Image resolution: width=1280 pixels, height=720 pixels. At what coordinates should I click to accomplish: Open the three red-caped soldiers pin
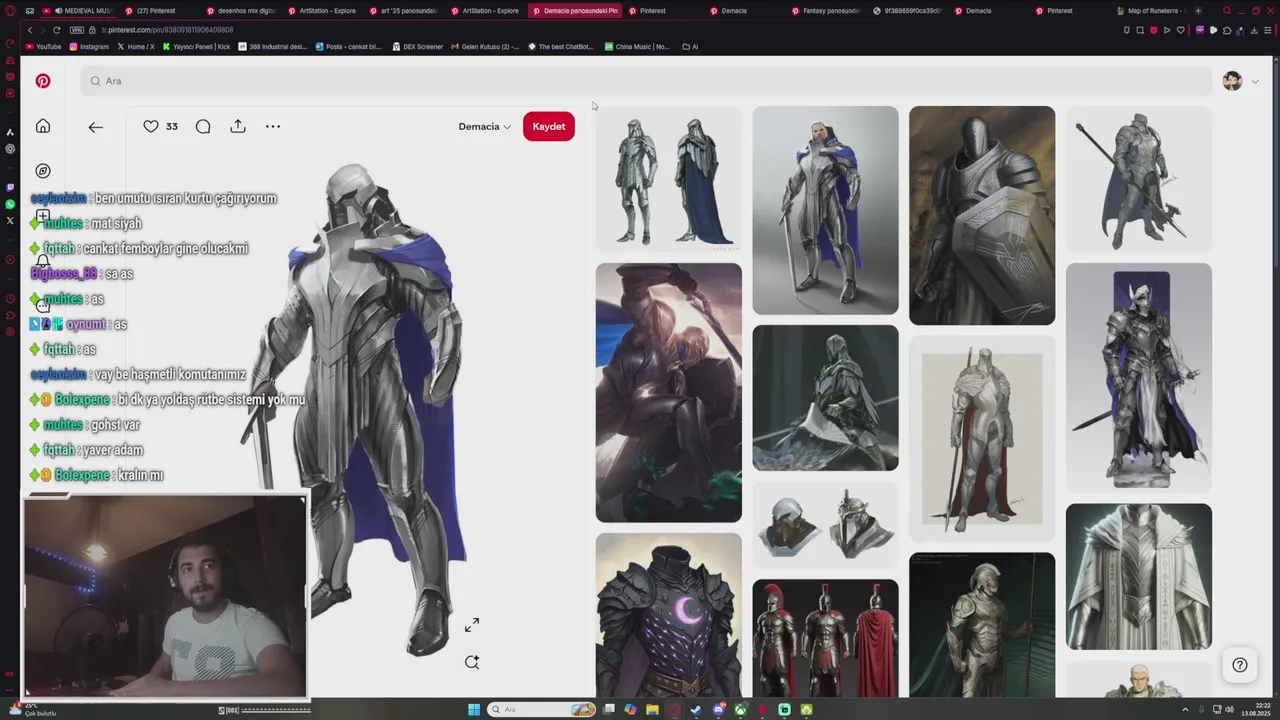[x=825, y=638]
